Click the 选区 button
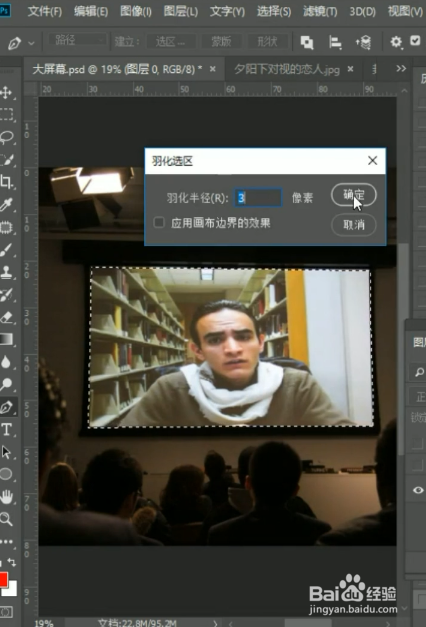 click(171, 41)
